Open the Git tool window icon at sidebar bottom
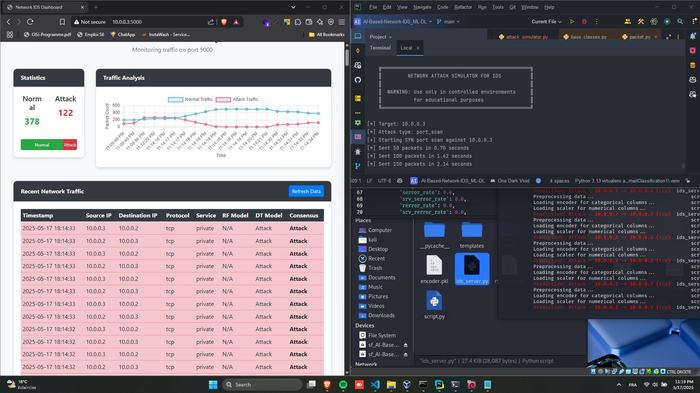This screenshot has height=393, width=700. pyautogui.click(x=358, y=166)
